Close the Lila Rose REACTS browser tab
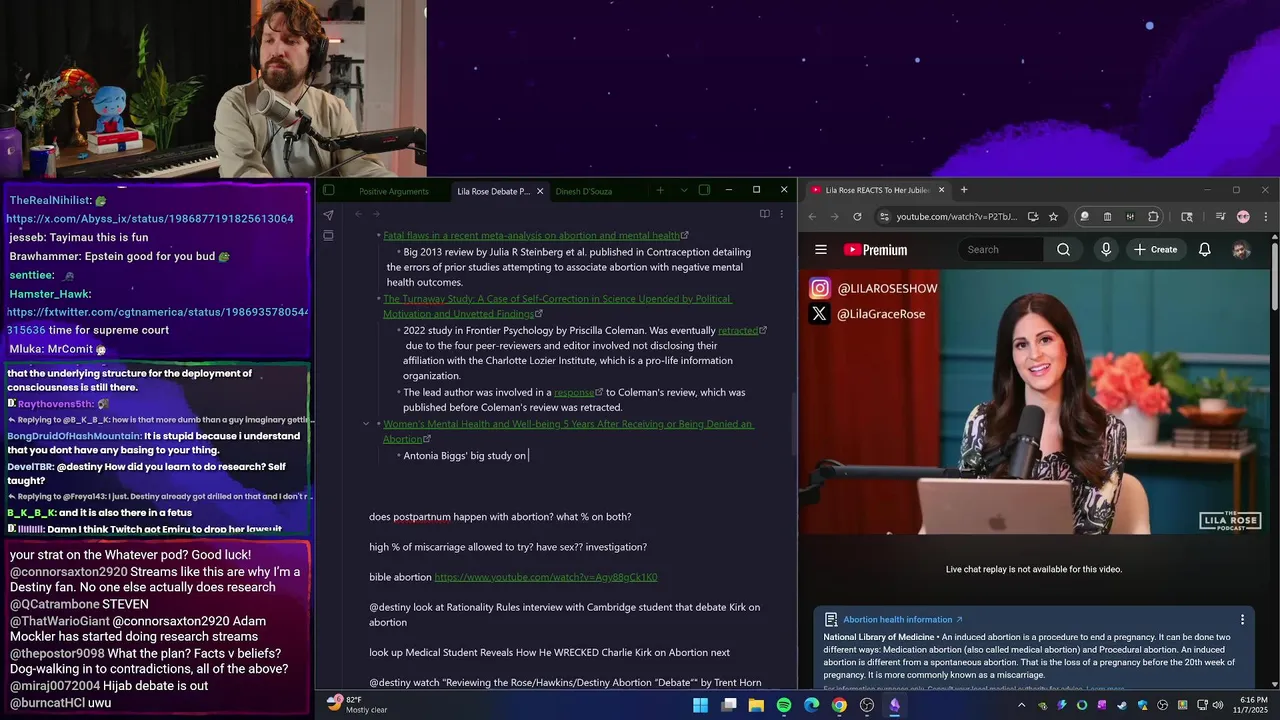The image size is (1280, 720). pos(941,190)
